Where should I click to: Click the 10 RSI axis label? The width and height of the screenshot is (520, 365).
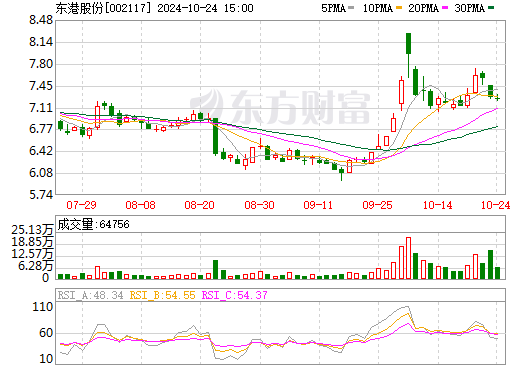[x=46, y=359]
